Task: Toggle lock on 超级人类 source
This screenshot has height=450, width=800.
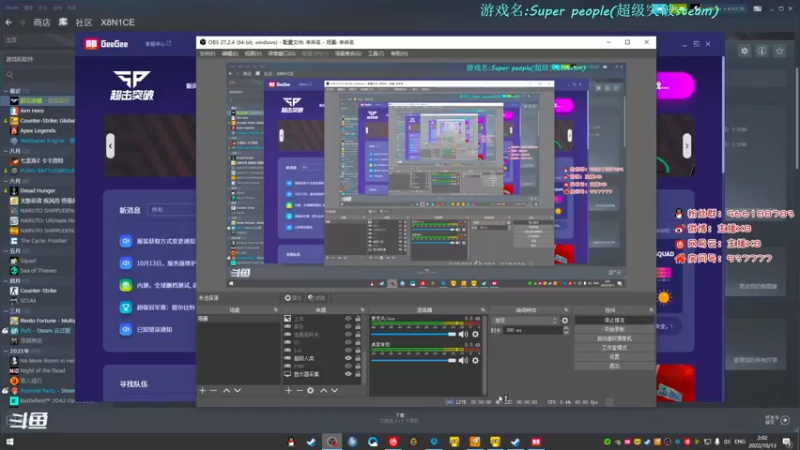Action: [x=358, y=358]
